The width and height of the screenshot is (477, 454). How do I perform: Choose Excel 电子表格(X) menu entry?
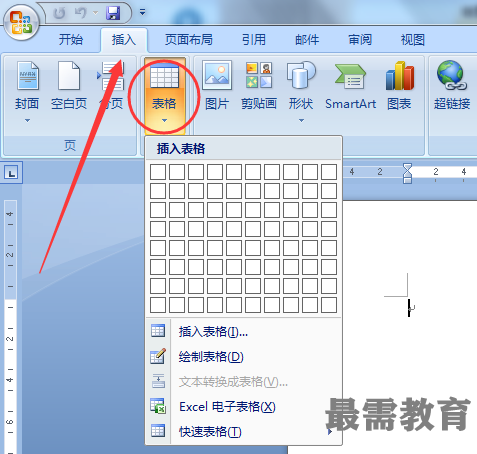tap(244, 407)
